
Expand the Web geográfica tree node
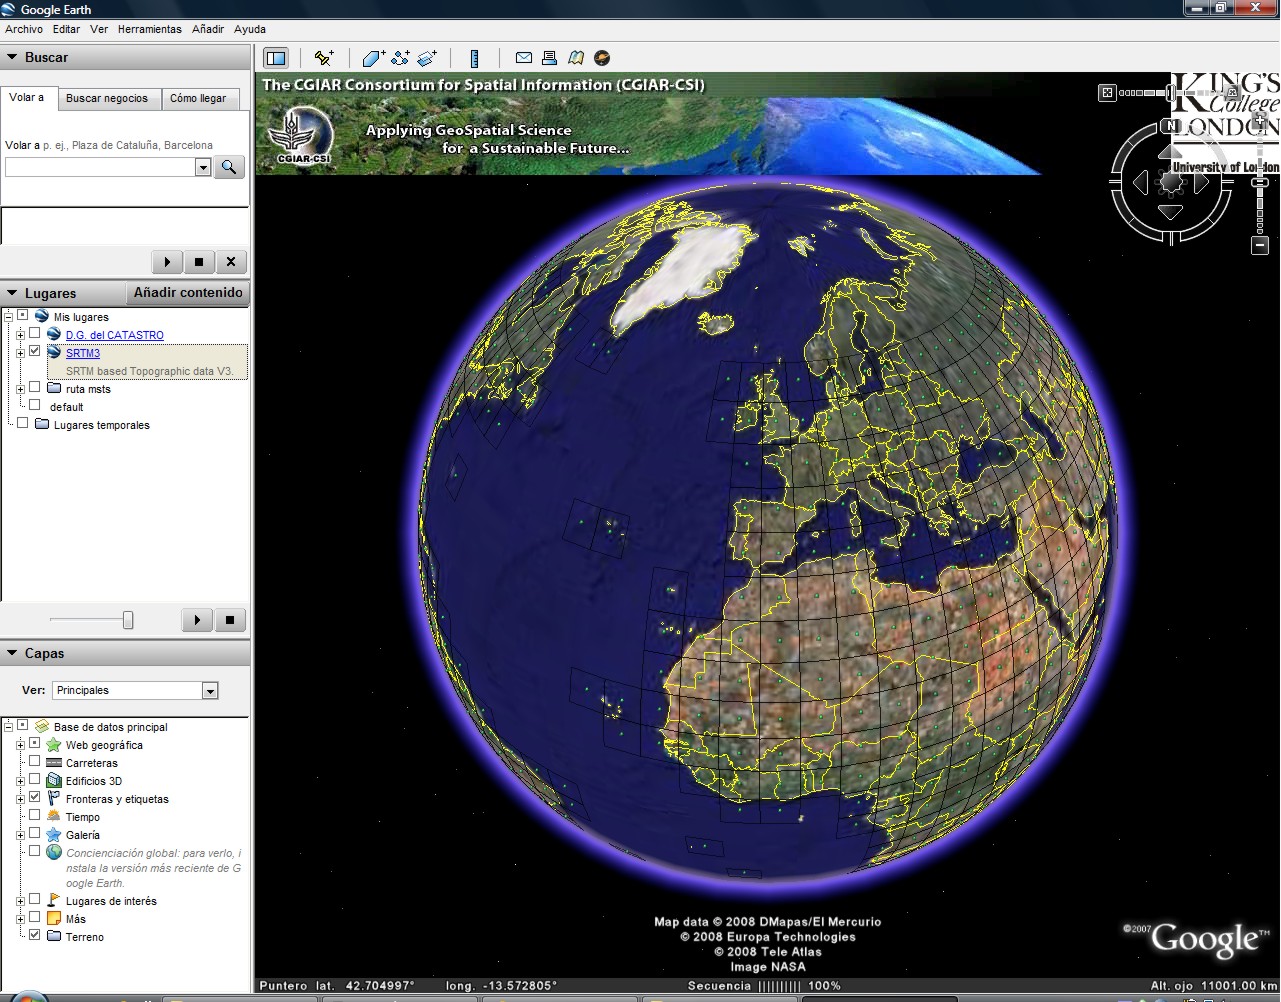[20, 745]
